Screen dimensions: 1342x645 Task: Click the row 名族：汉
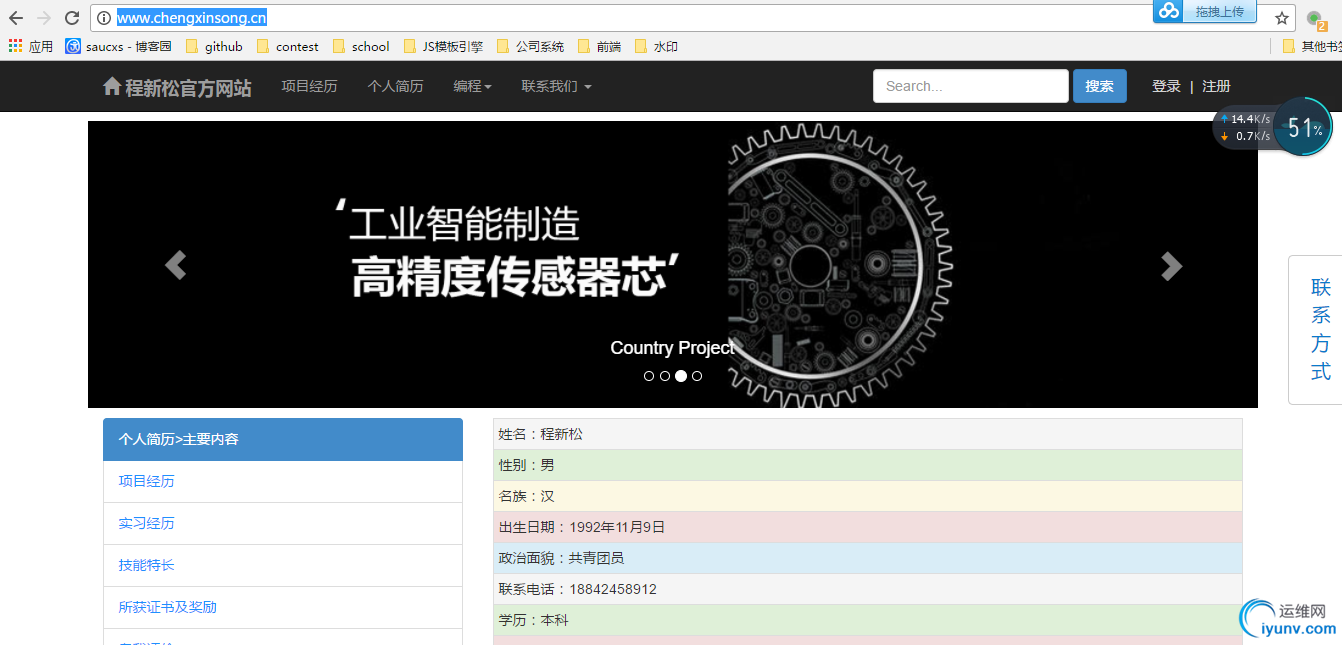pos(868,496)
